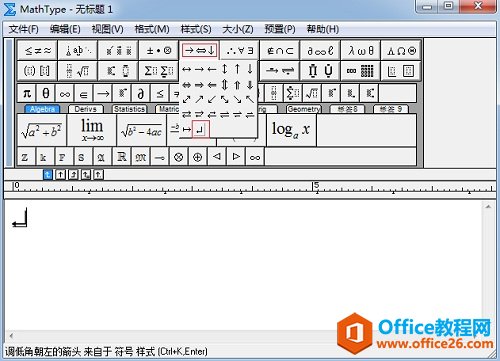Open the fraction and radical templates palette
The width and height of the screenshot is (500, 361).
click(78, 71)
